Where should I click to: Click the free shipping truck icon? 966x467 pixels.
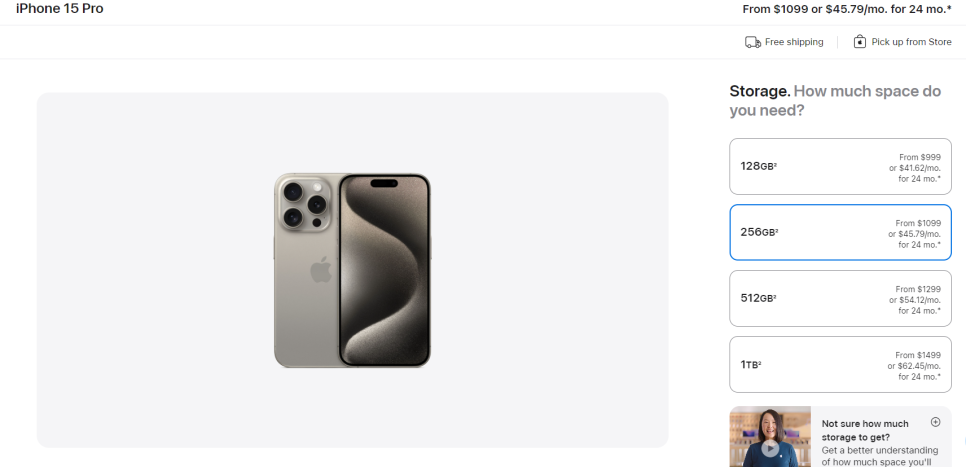coord(752,42)
